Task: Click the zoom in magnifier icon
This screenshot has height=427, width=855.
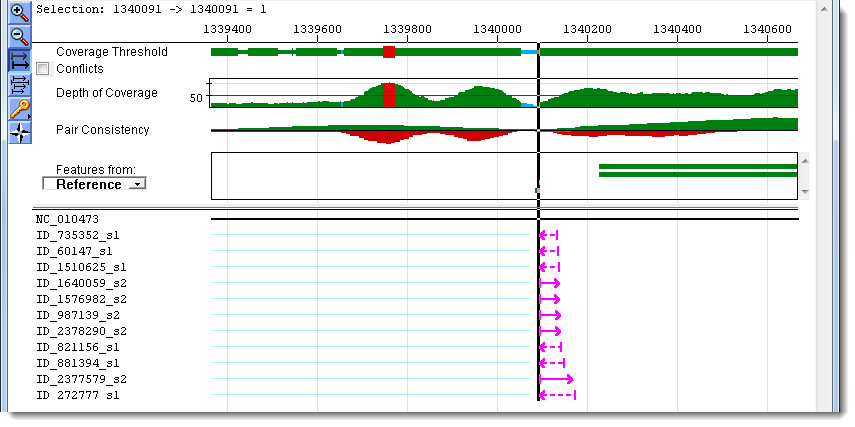Action: coord(20,12)
